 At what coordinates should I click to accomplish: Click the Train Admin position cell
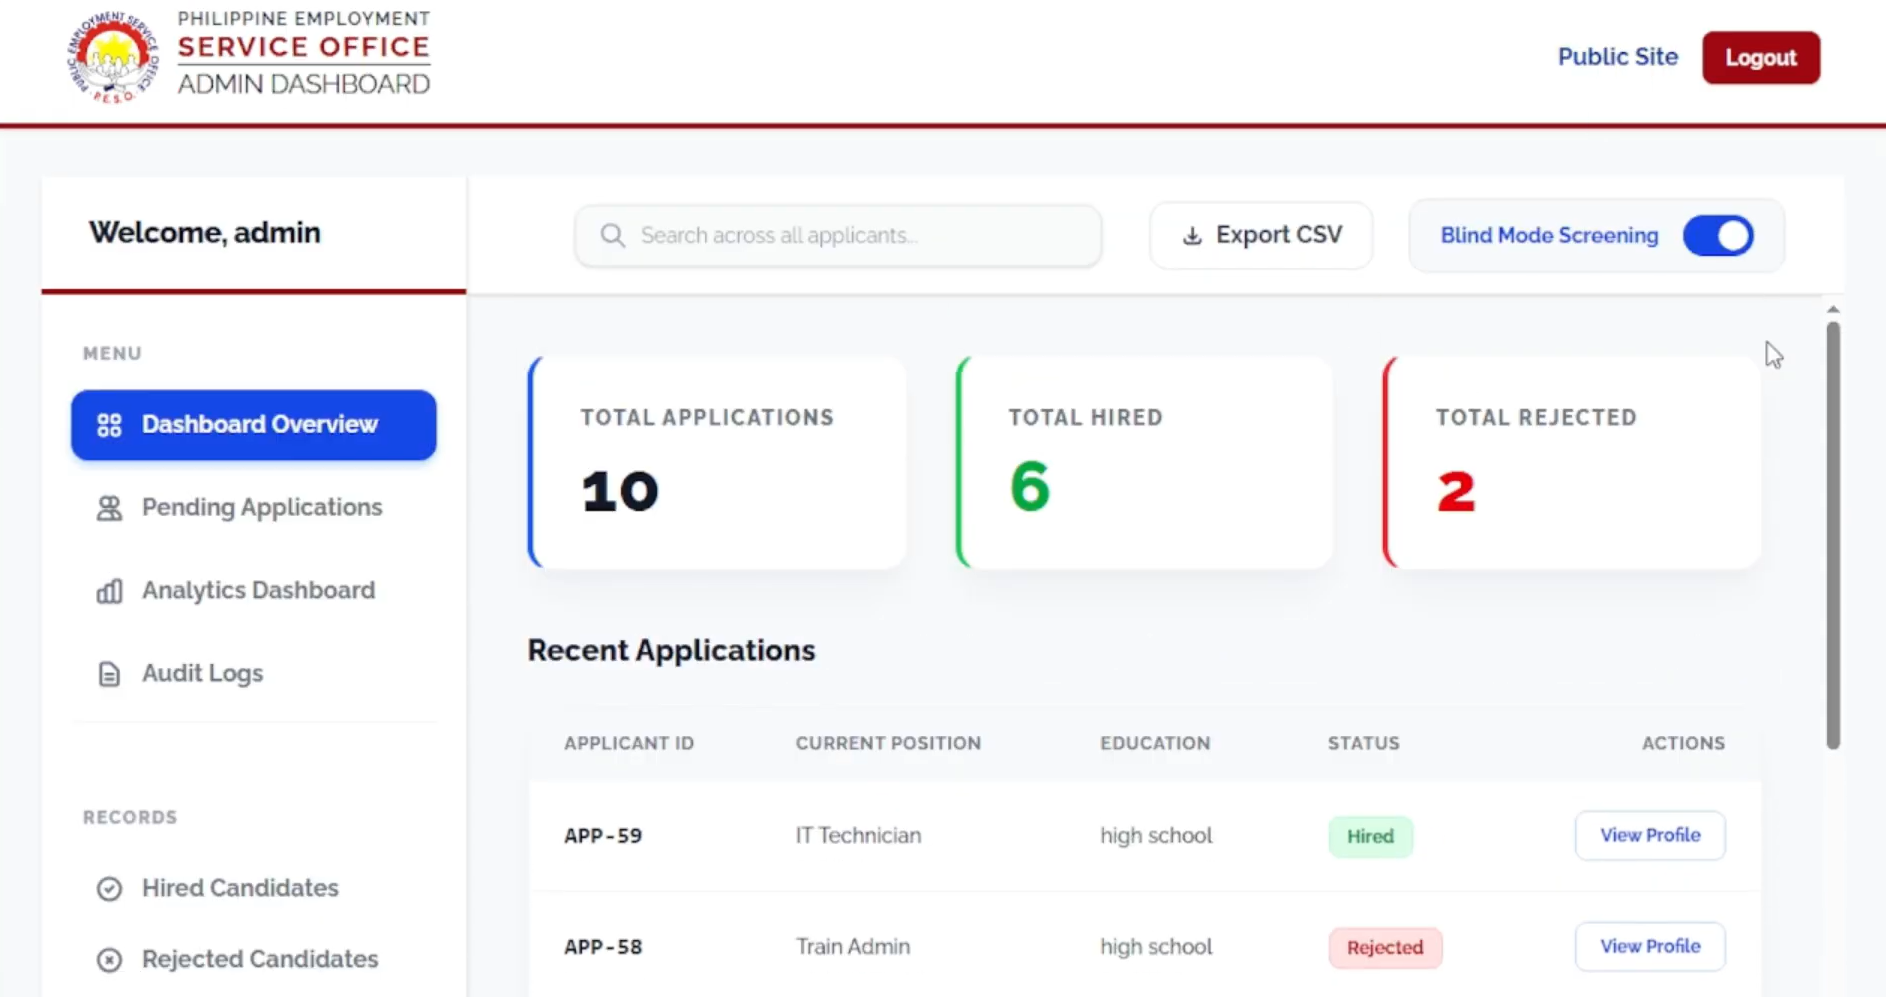[853, 946]
